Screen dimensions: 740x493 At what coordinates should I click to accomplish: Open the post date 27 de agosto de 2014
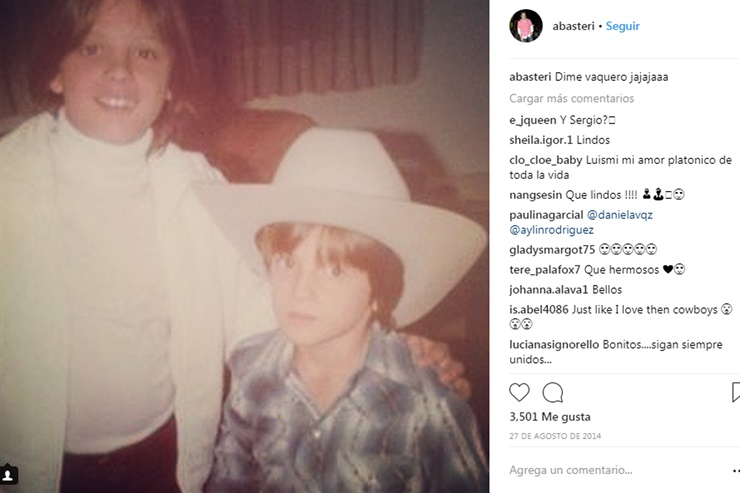coord(555,436)
